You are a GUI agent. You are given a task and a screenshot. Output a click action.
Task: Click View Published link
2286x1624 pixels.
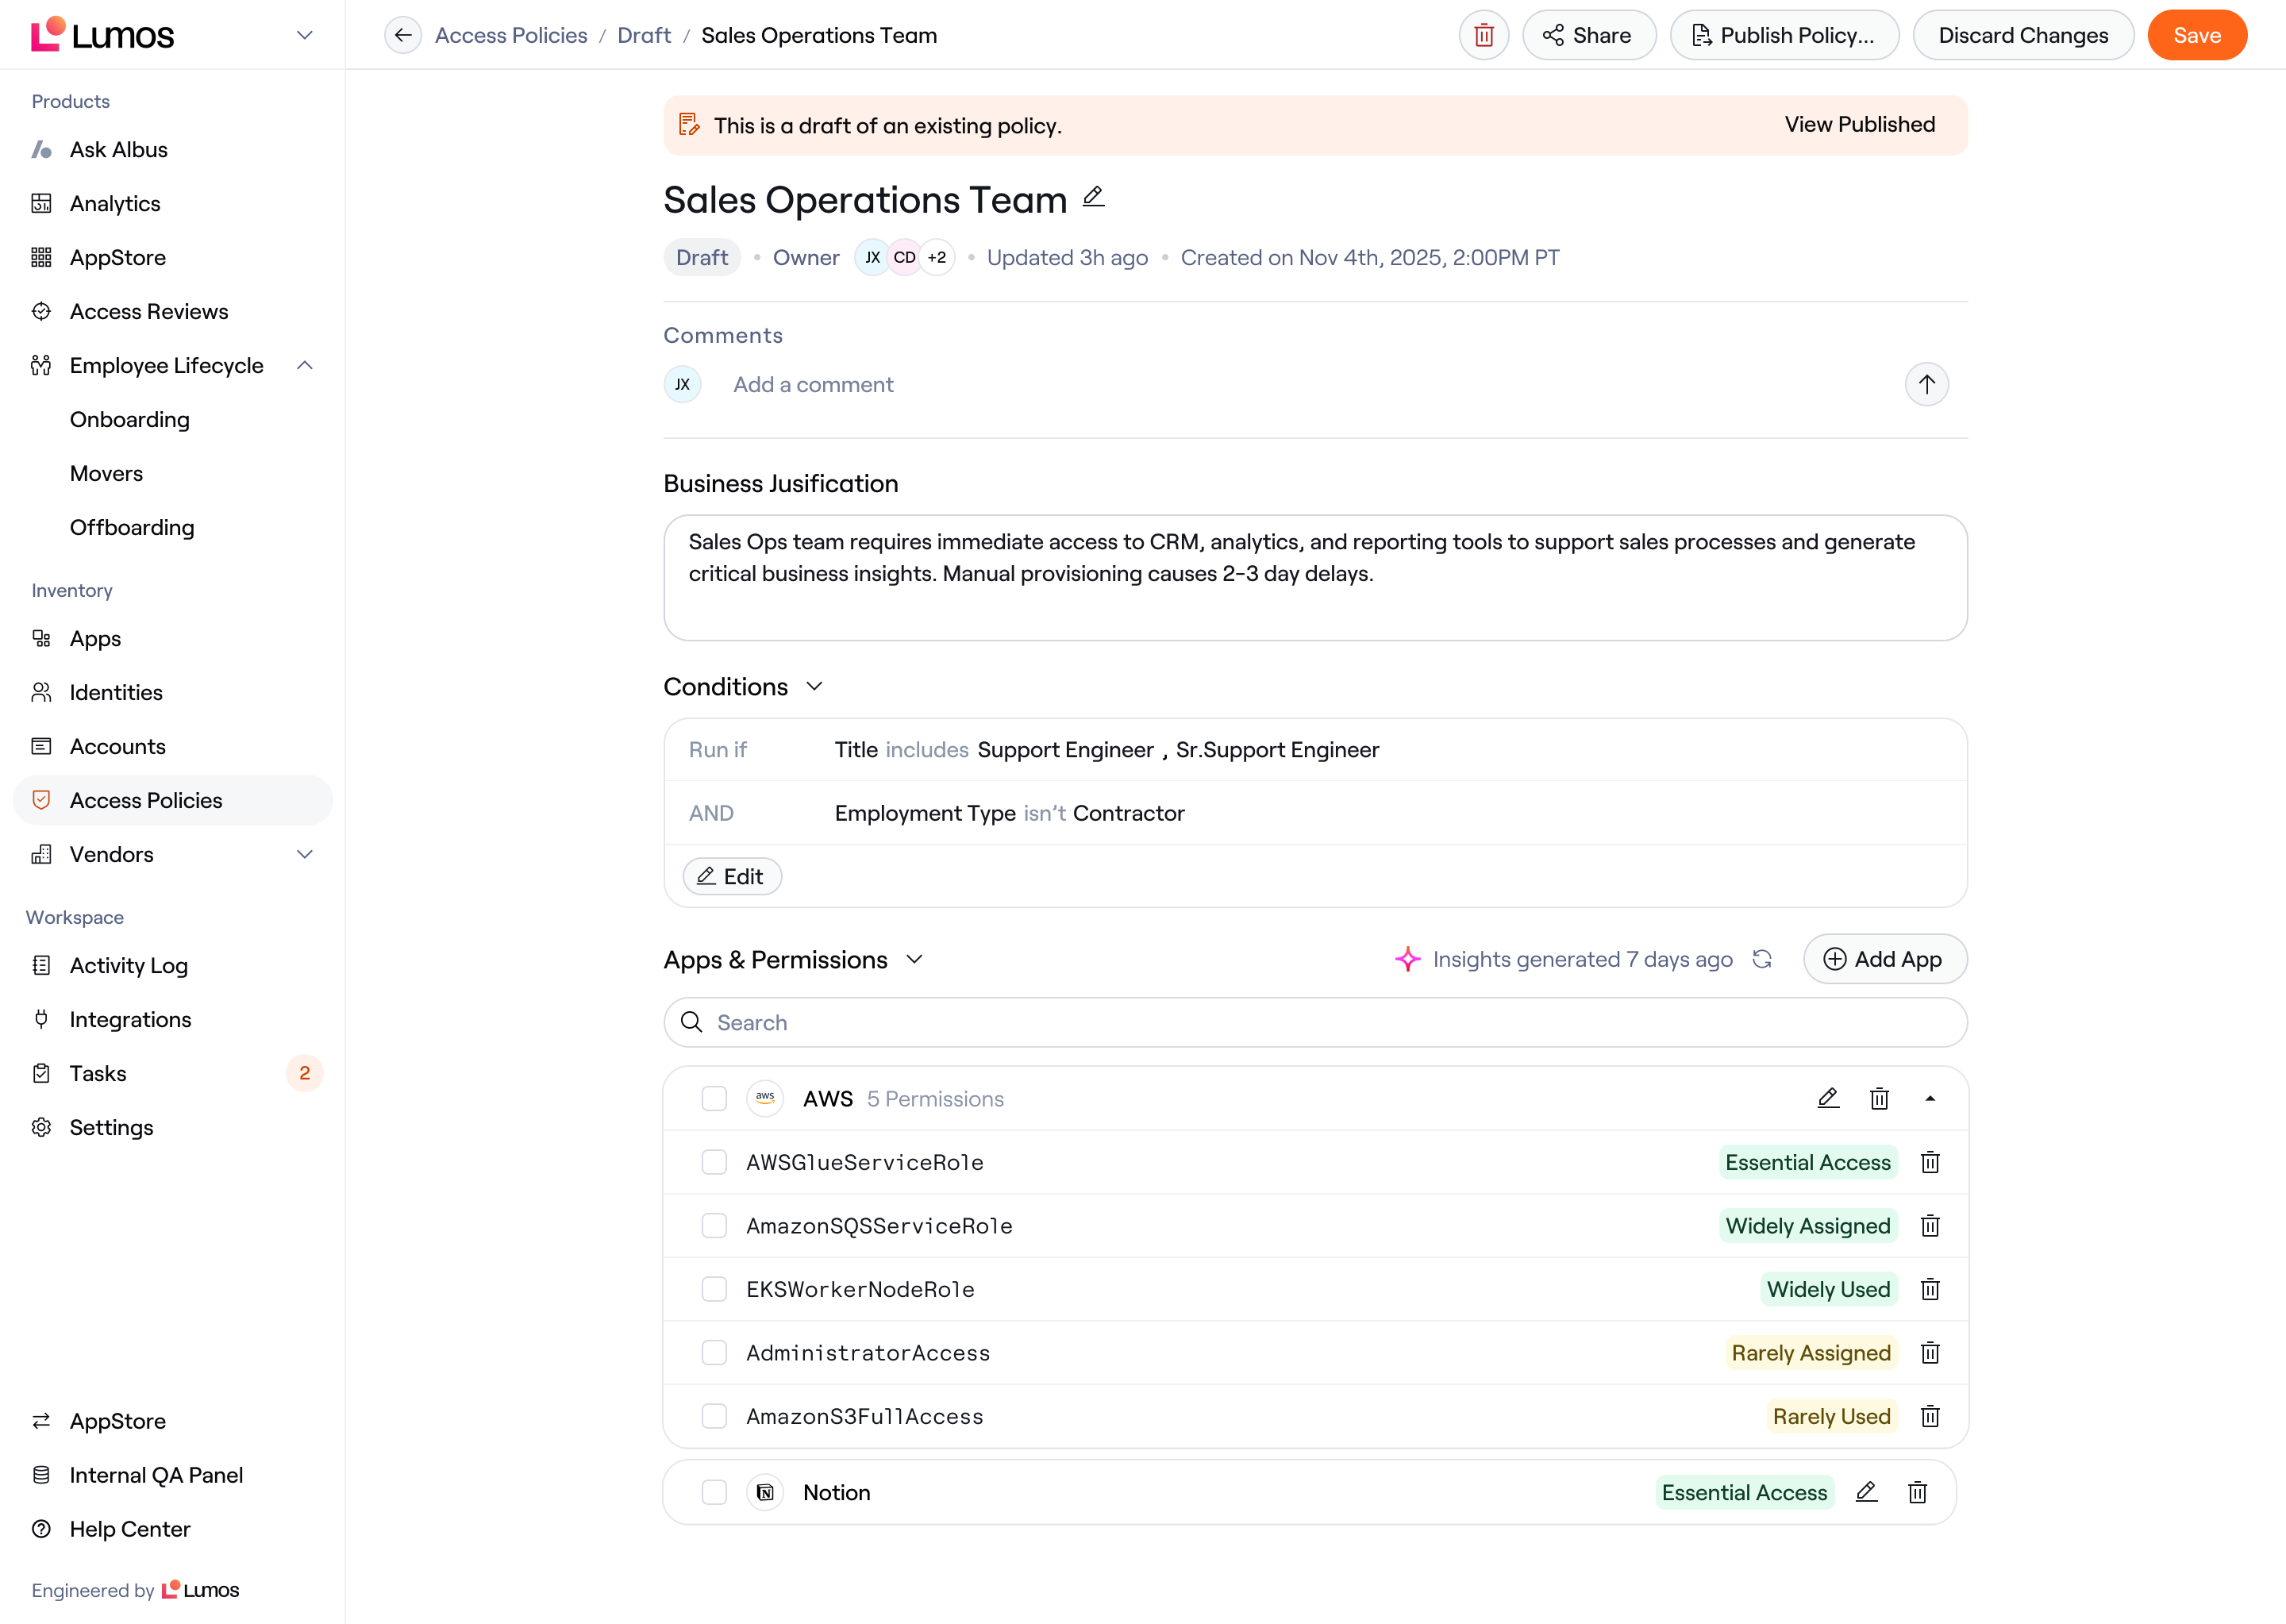point(1859,124)
